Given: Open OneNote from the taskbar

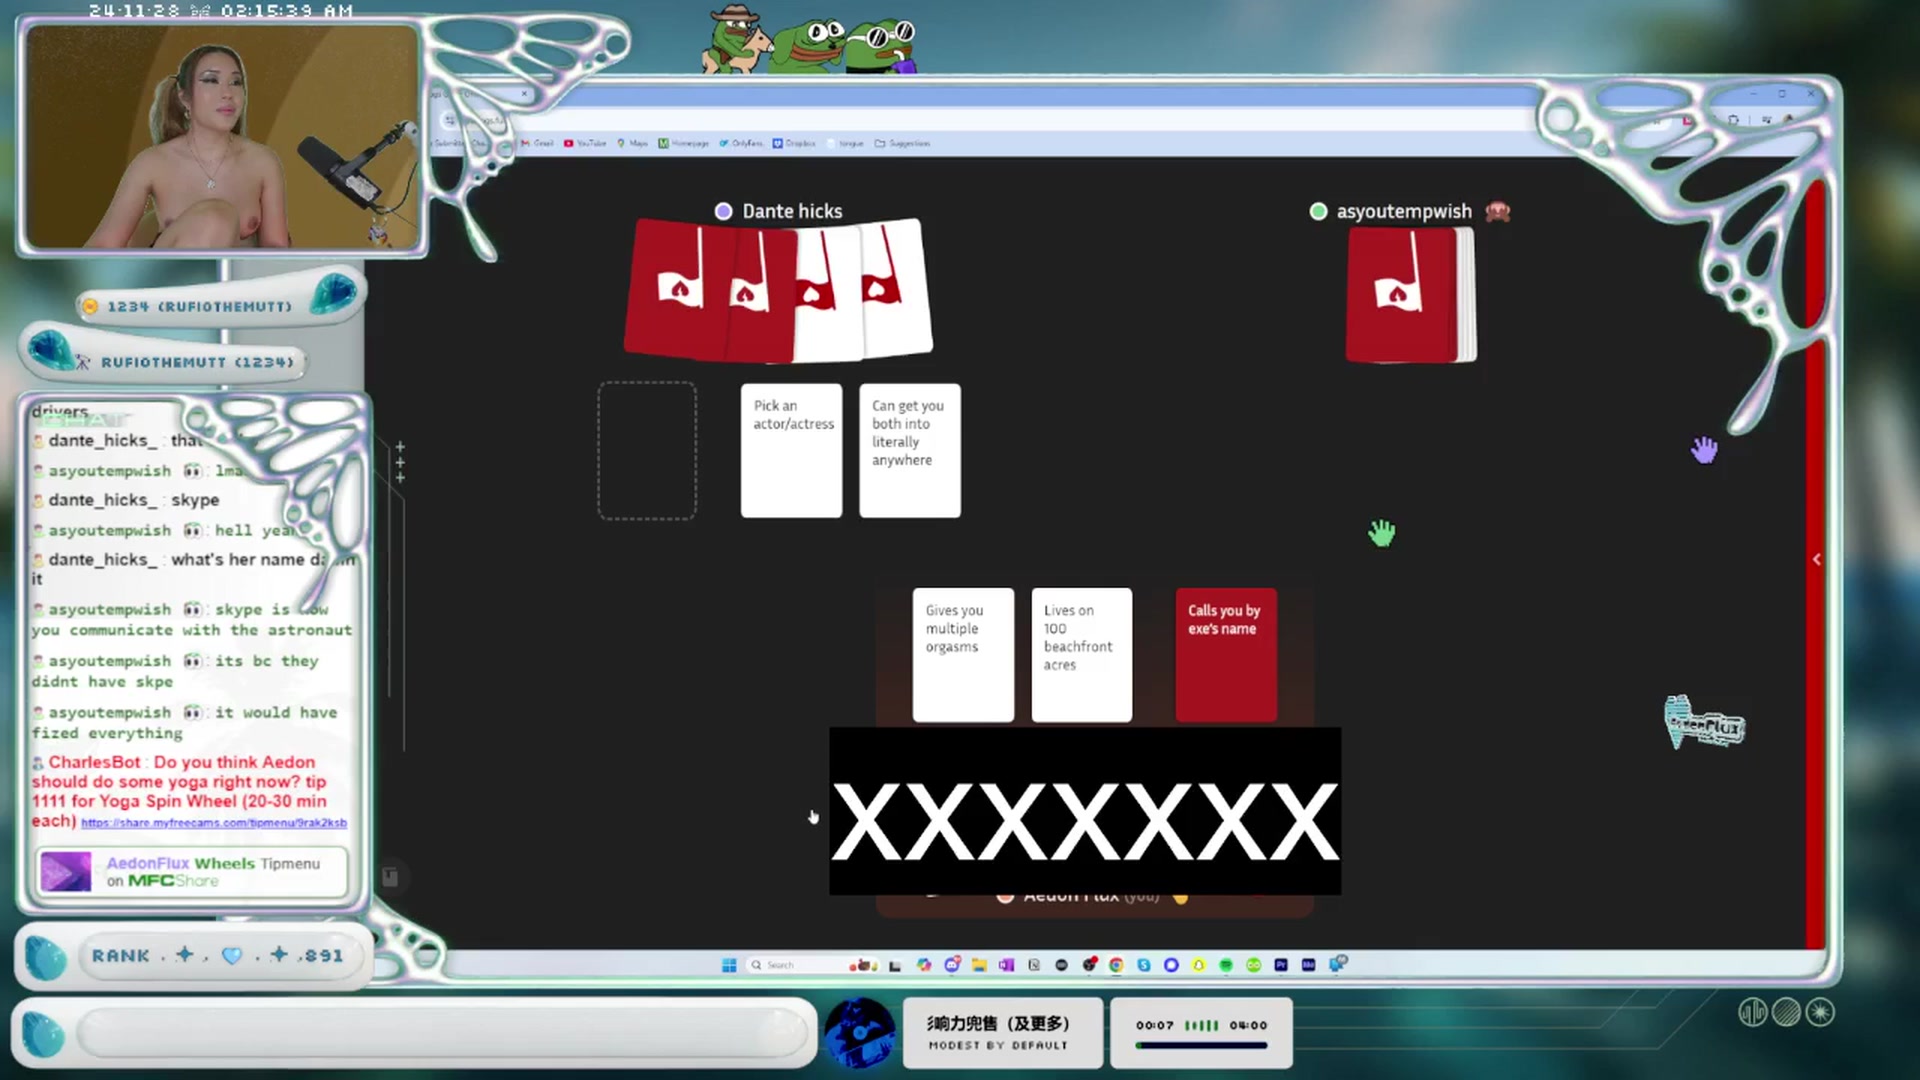Looking at the screenshot, I should point(1006,965).
